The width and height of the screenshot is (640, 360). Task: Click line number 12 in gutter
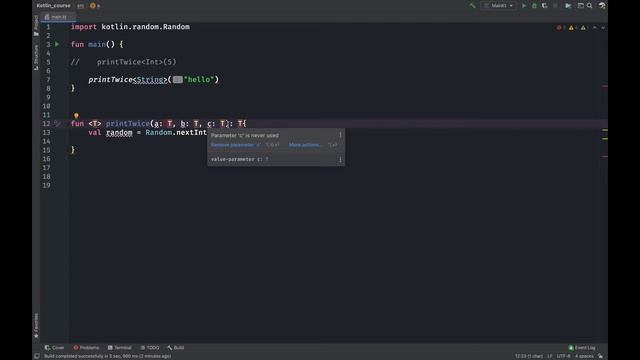[x=46, y=124]
